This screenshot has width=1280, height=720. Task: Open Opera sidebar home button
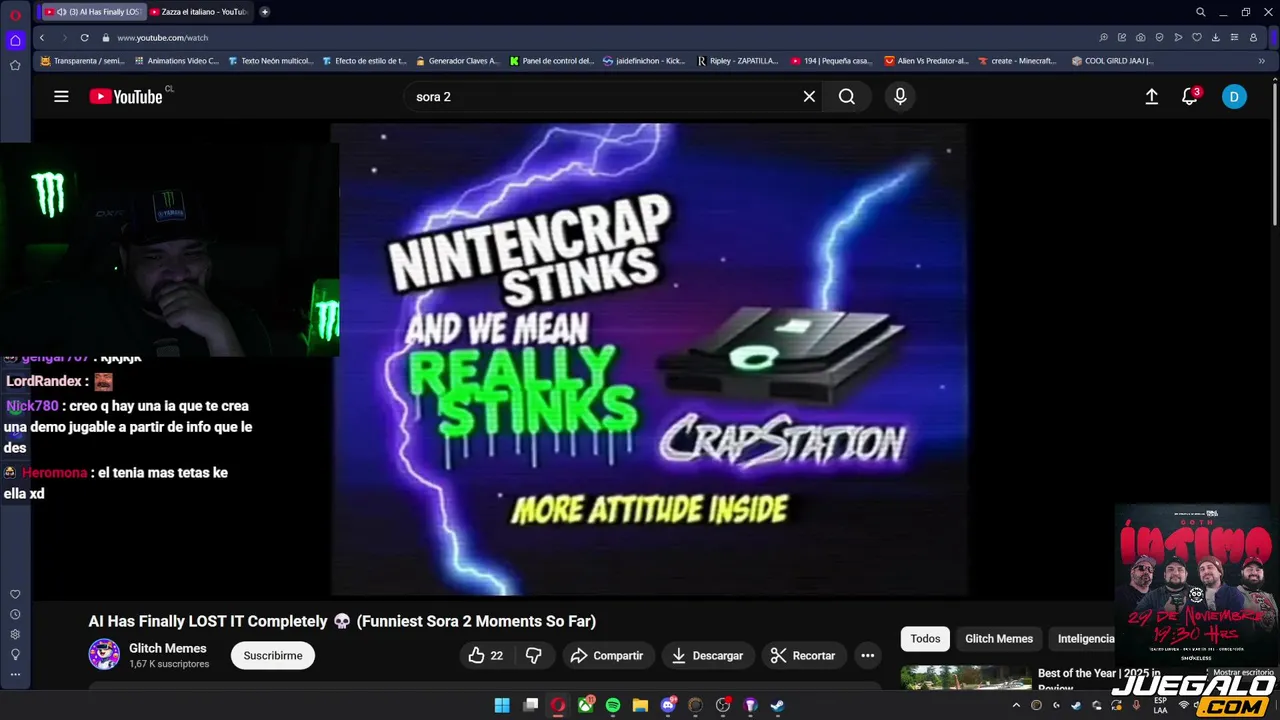15,41
